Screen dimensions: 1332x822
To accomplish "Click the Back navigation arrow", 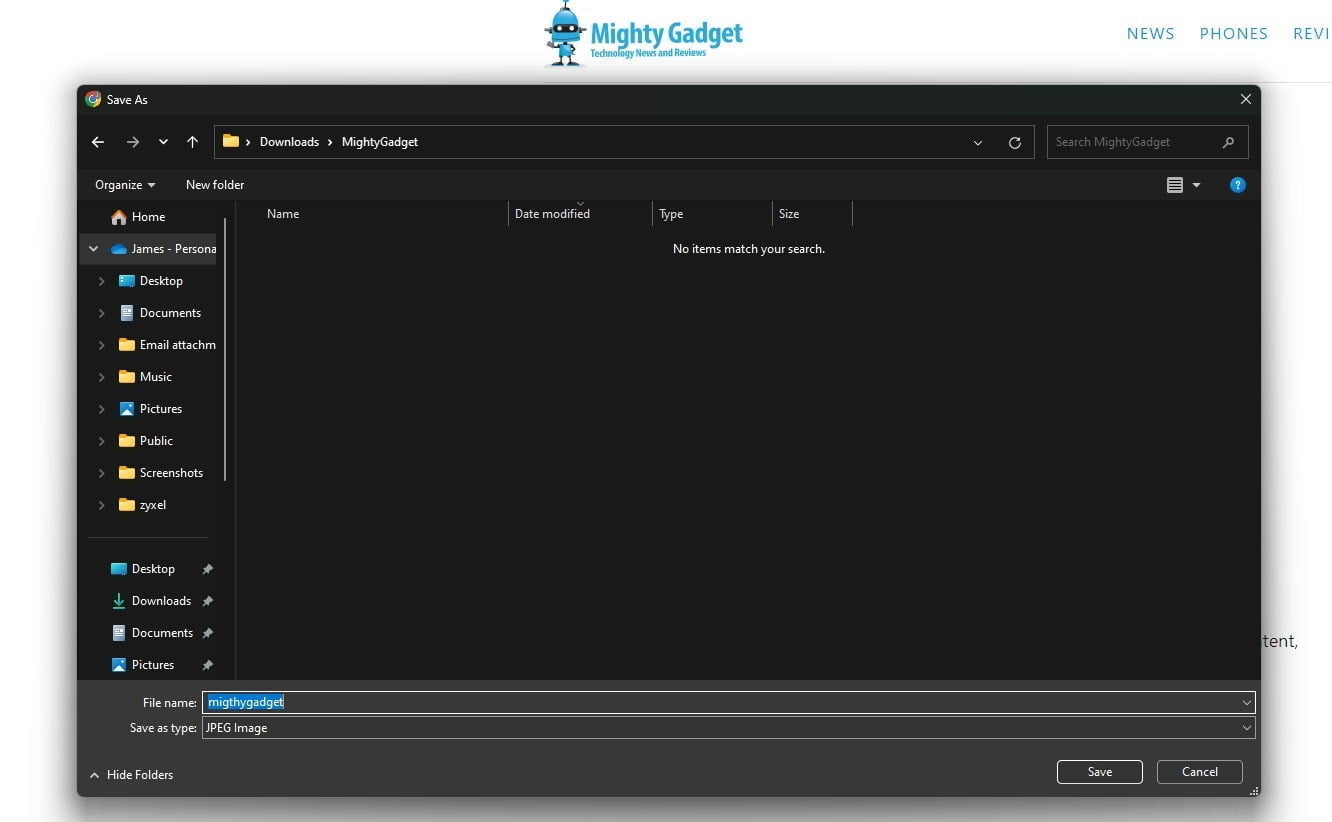I will click(x=98, y=142).
